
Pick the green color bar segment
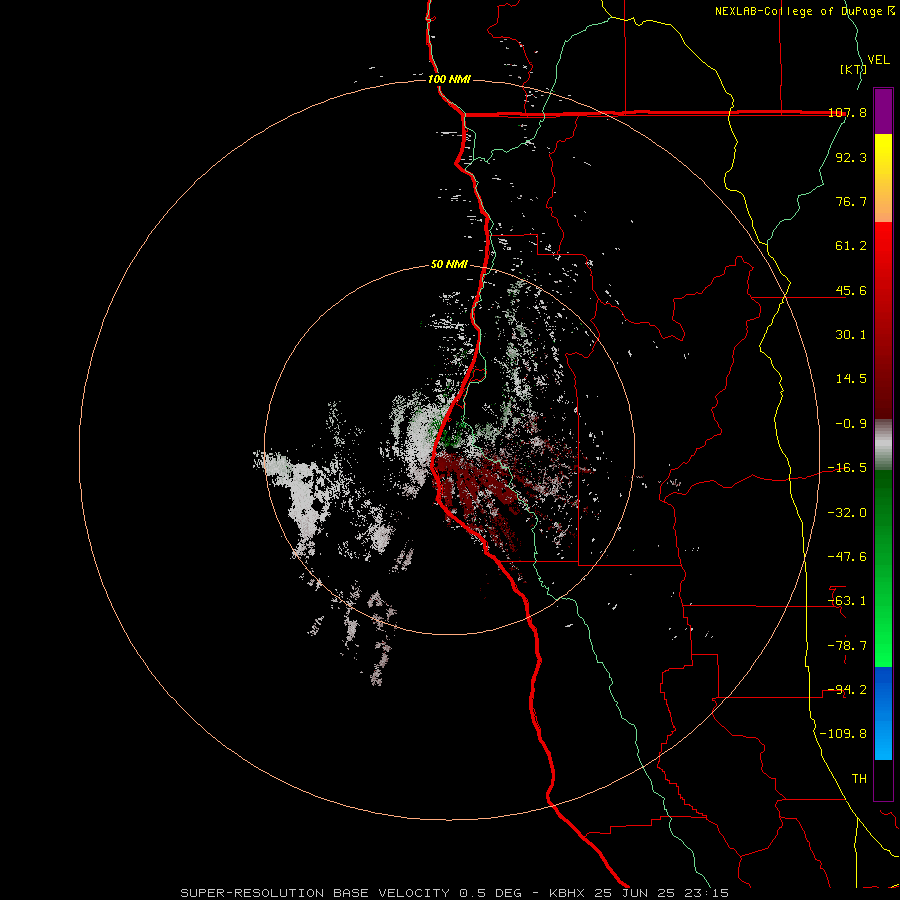point(883,568)
